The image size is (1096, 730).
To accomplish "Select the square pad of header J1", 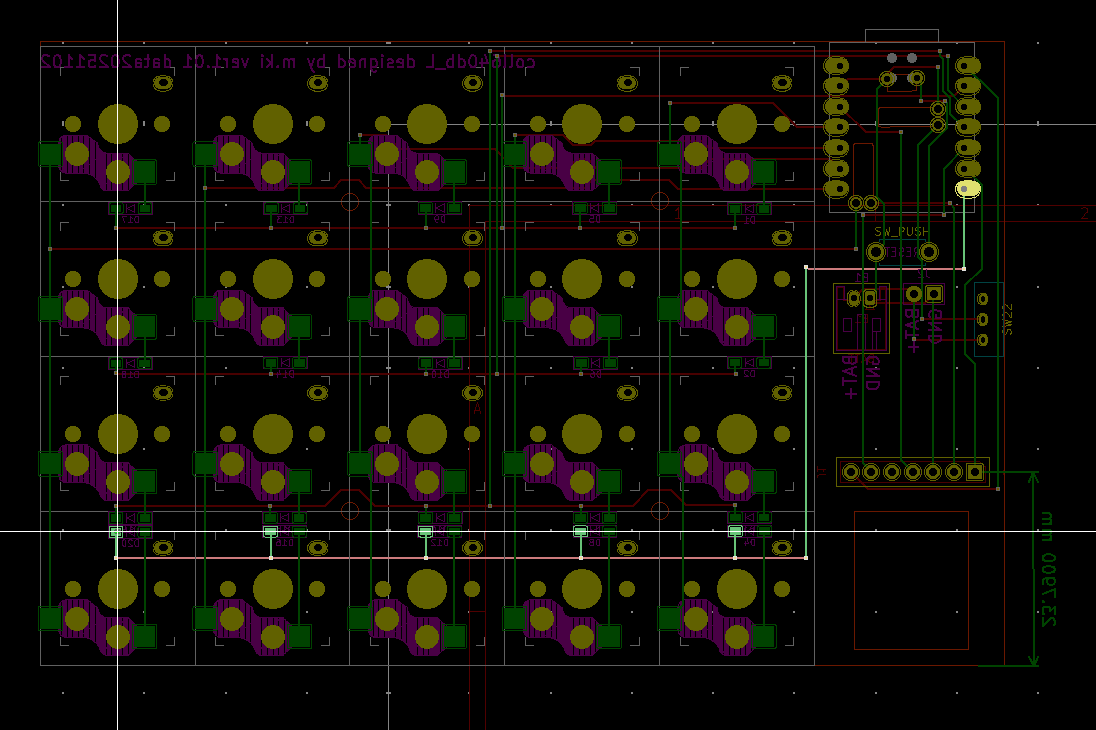I will [x=975, y=472].
